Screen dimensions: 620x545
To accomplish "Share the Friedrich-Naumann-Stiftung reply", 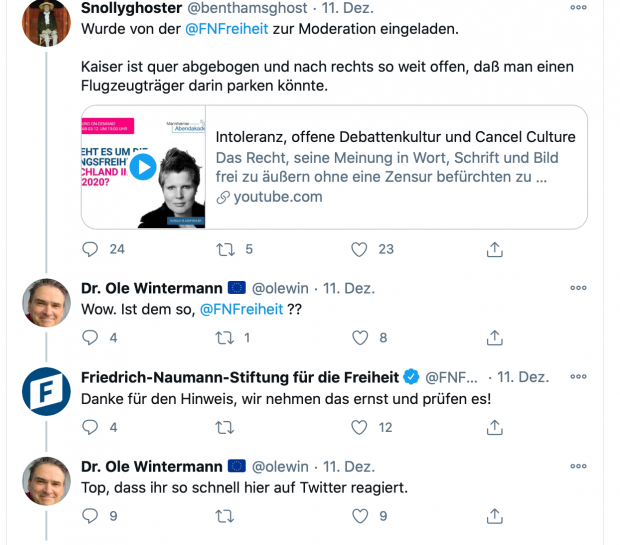I will click(493, 427).
